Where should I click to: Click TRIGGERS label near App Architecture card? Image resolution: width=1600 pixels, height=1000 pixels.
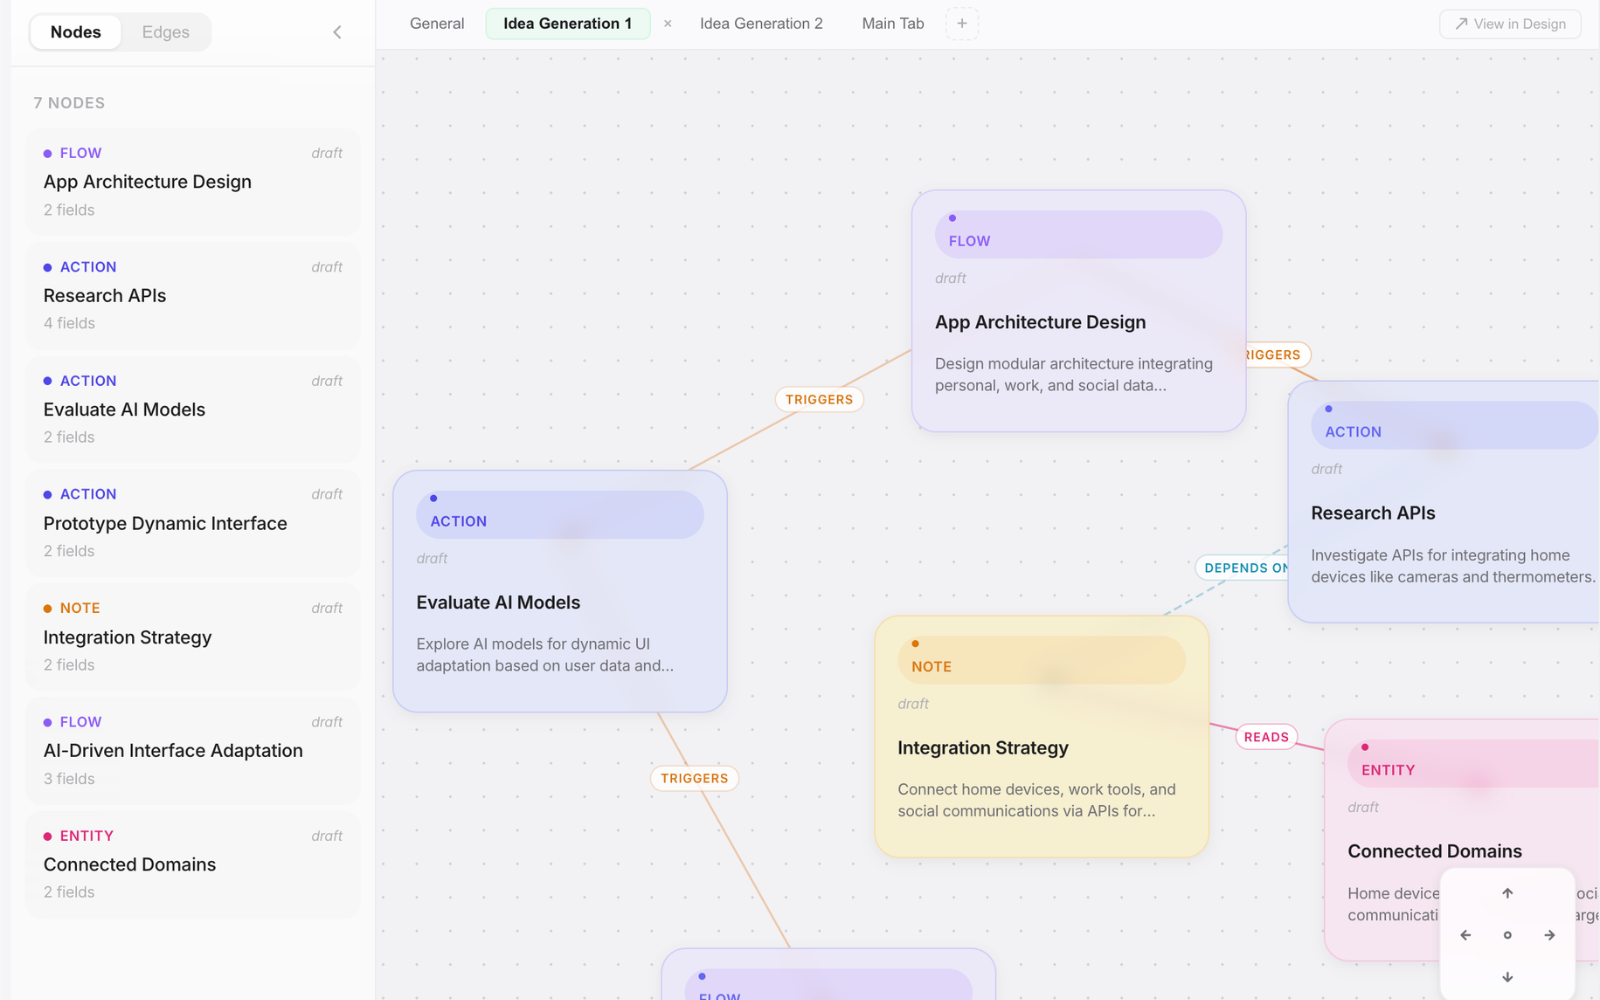(x=819, y=399)
